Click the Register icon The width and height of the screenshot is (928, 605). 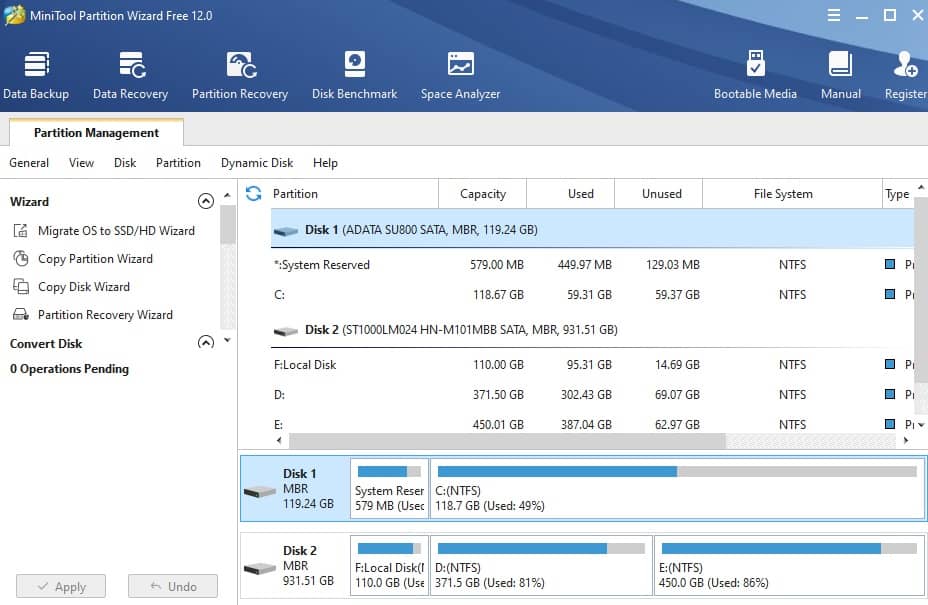click(x=906, y=65)
